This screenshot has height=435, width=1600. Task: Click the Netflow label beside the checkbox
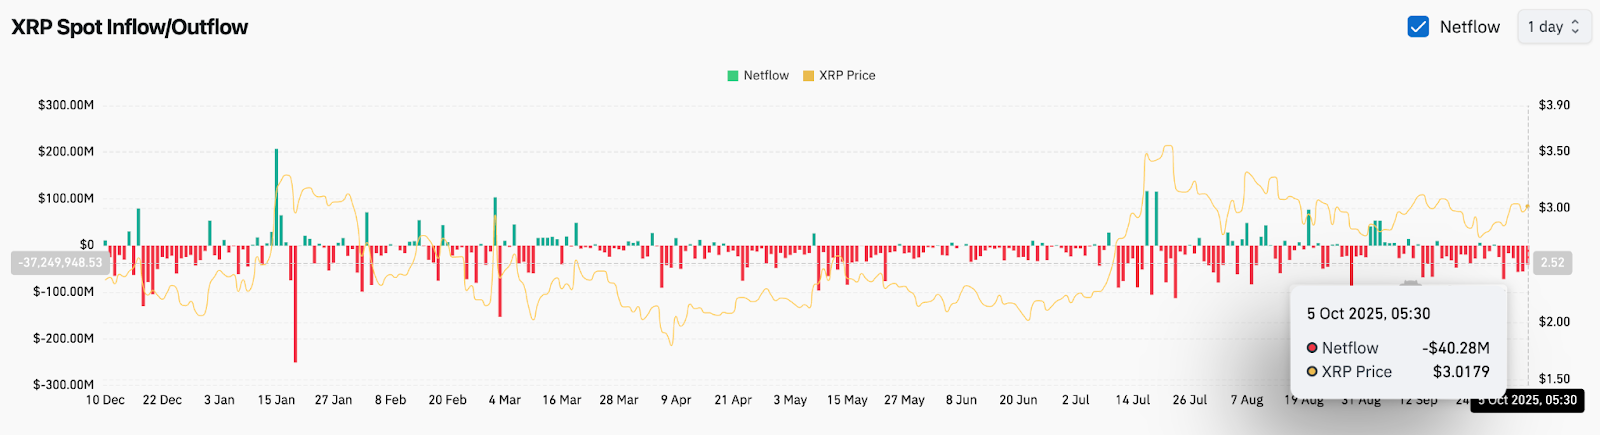[1469, 27]
